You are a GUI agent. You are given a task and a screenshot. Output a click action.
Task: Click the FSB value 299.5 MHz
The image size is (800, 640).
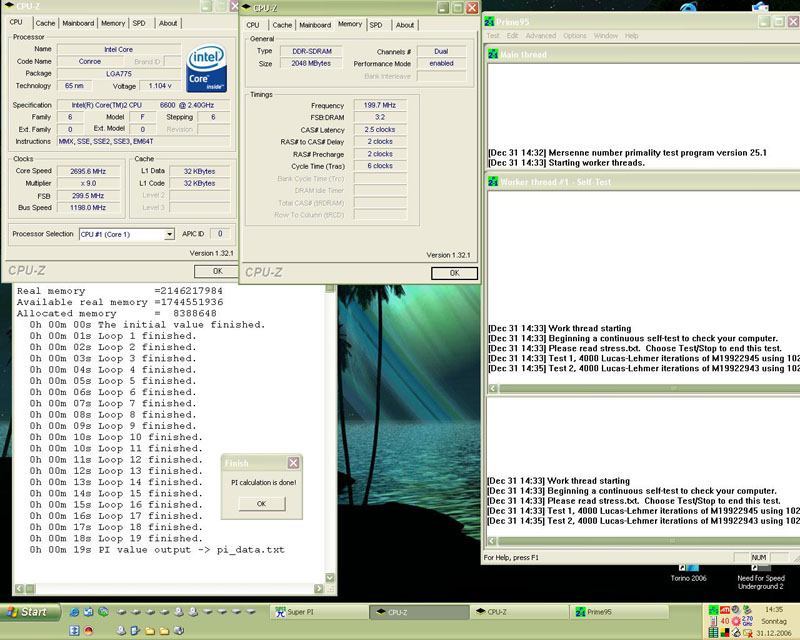tap(88, 195)
